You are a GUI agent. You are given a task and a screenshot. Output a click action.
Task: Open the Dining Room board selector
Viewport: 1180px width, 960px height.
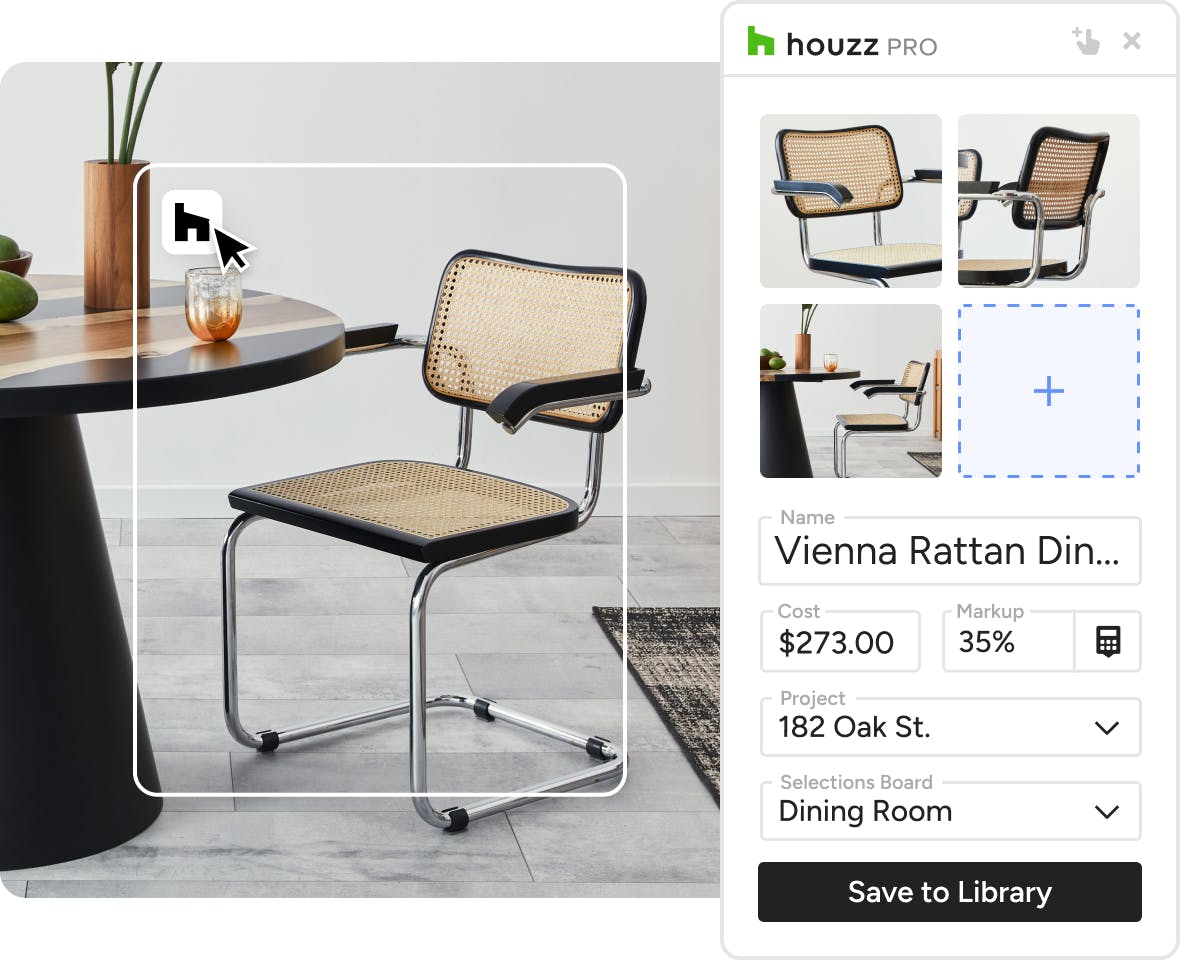click(x=950, y=811)
